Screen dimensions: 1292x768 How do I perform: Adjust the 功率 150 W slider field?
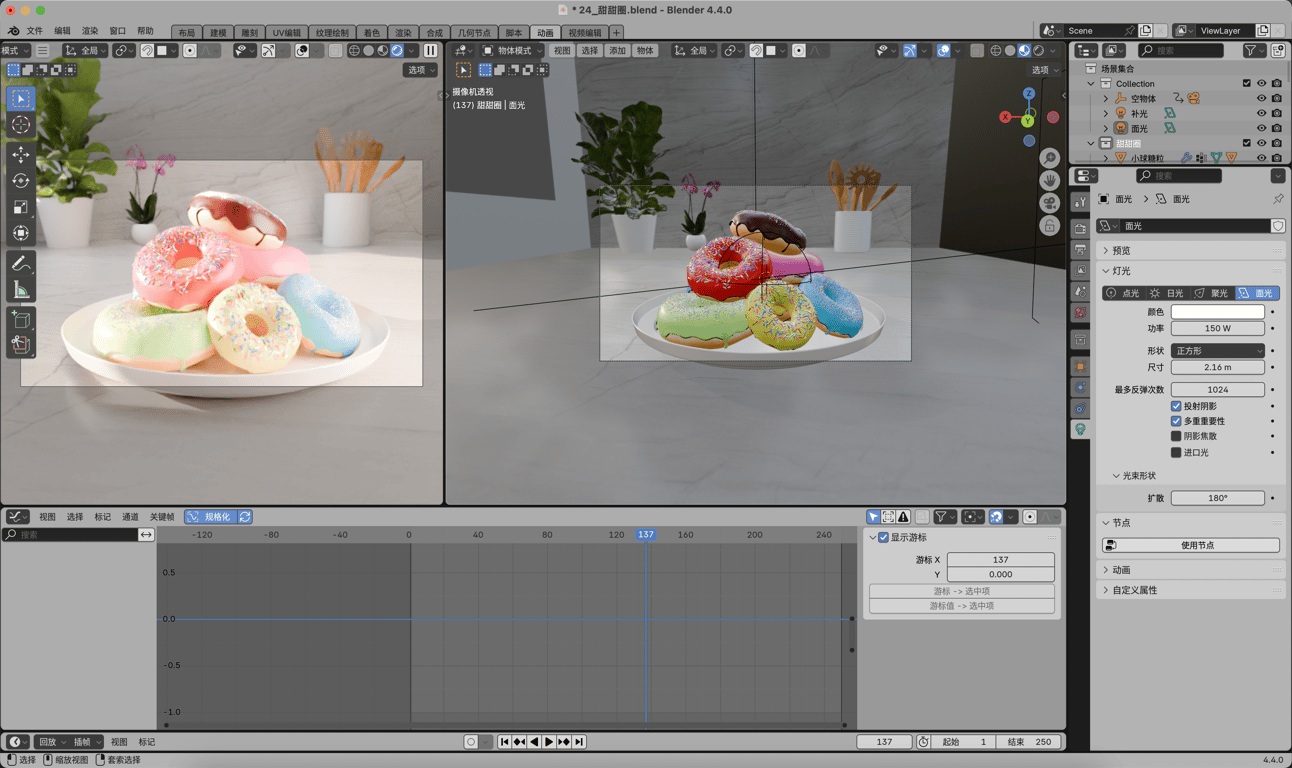[x=1217, y=328]
